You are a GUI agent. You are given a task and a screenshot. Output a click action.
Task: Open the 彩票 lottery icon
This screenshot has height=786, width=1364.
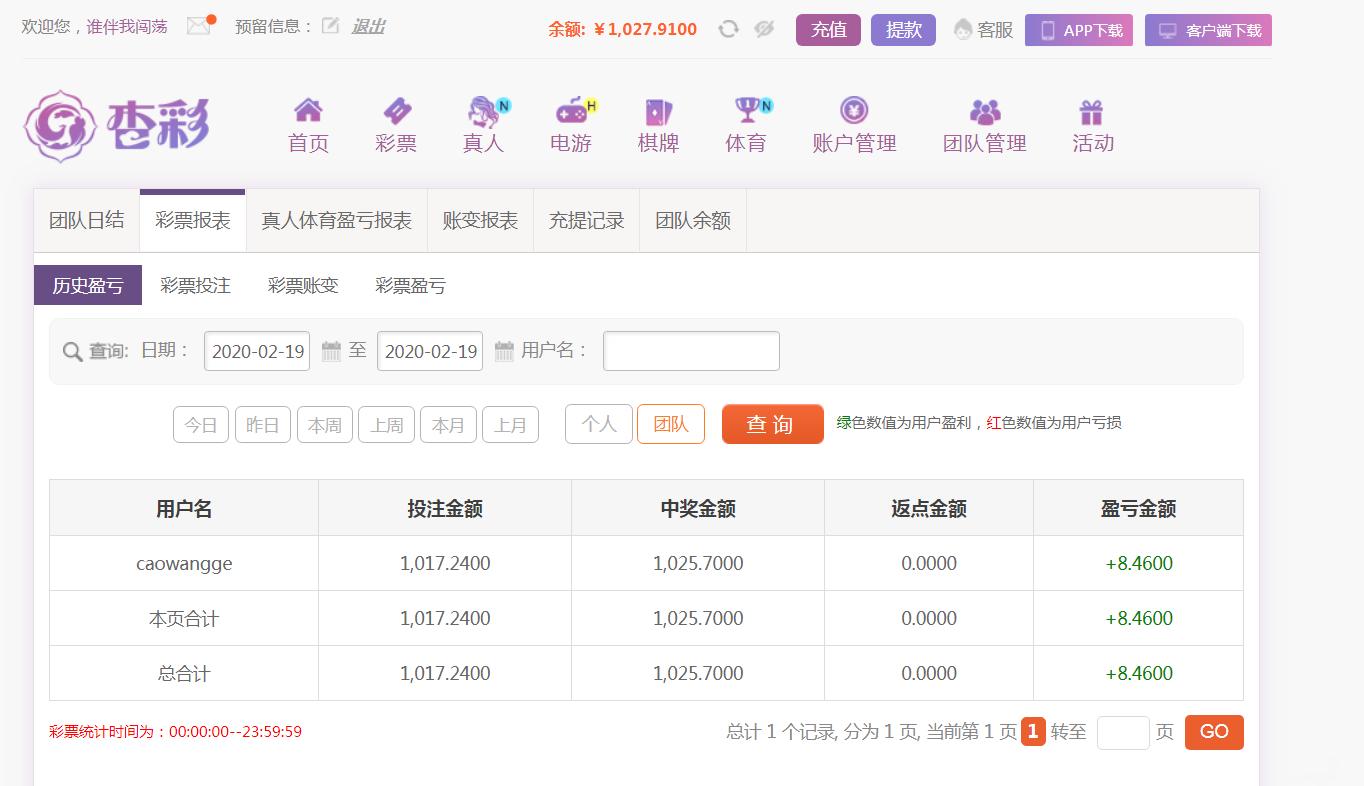pos(396,111)
